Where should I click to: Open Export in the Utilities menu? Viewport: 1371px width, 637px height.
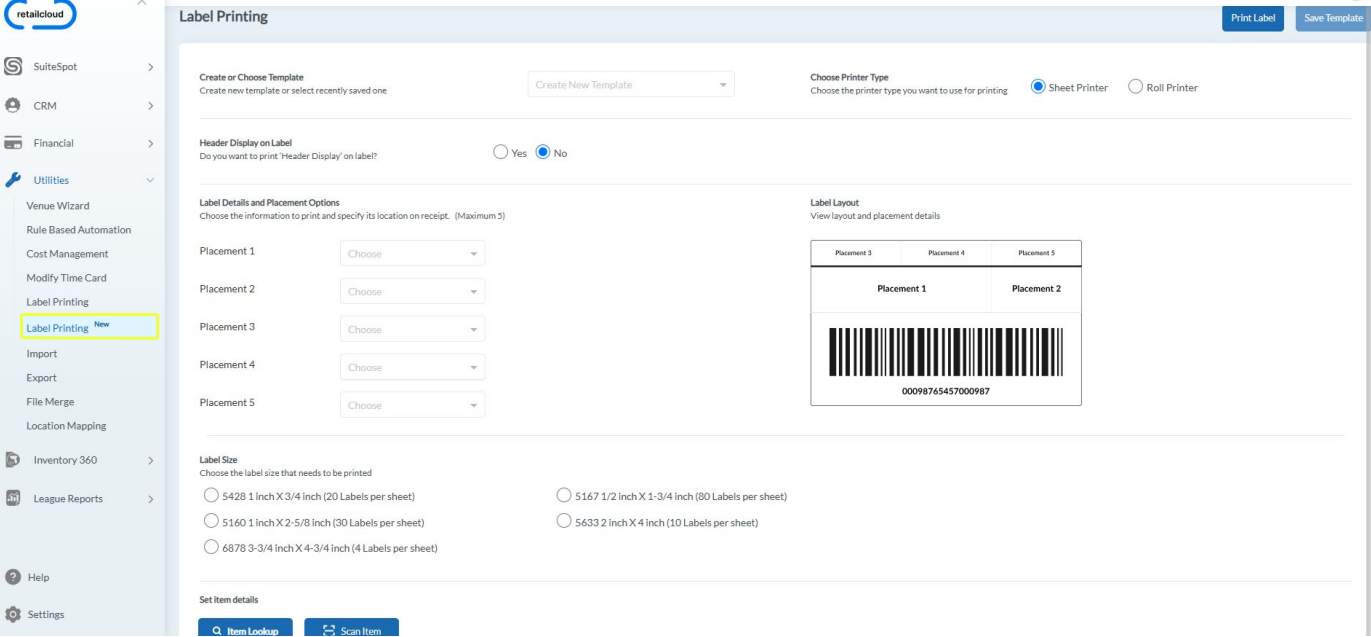pos(41,377)
